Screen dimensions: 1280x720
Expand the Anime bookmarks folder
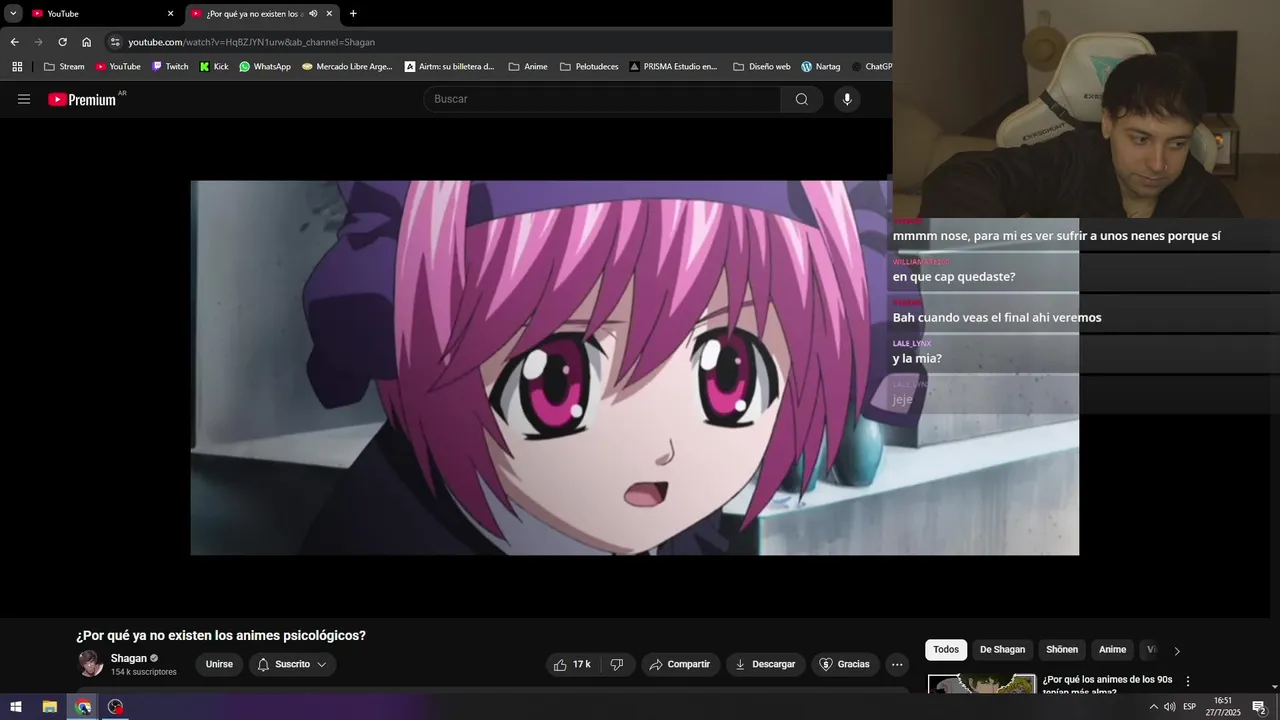click(528, 67)
